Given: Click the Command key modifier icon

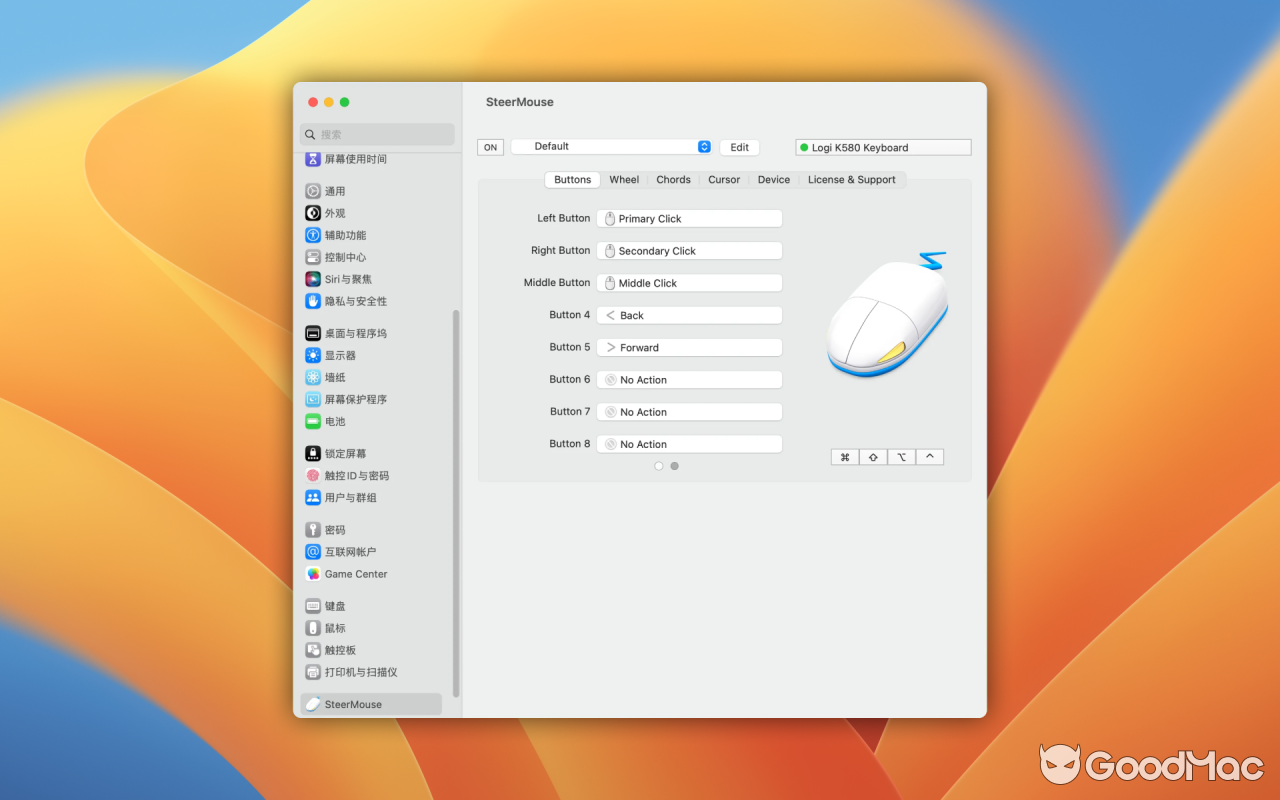Looking at the screenshot, I should pos(844,456).
